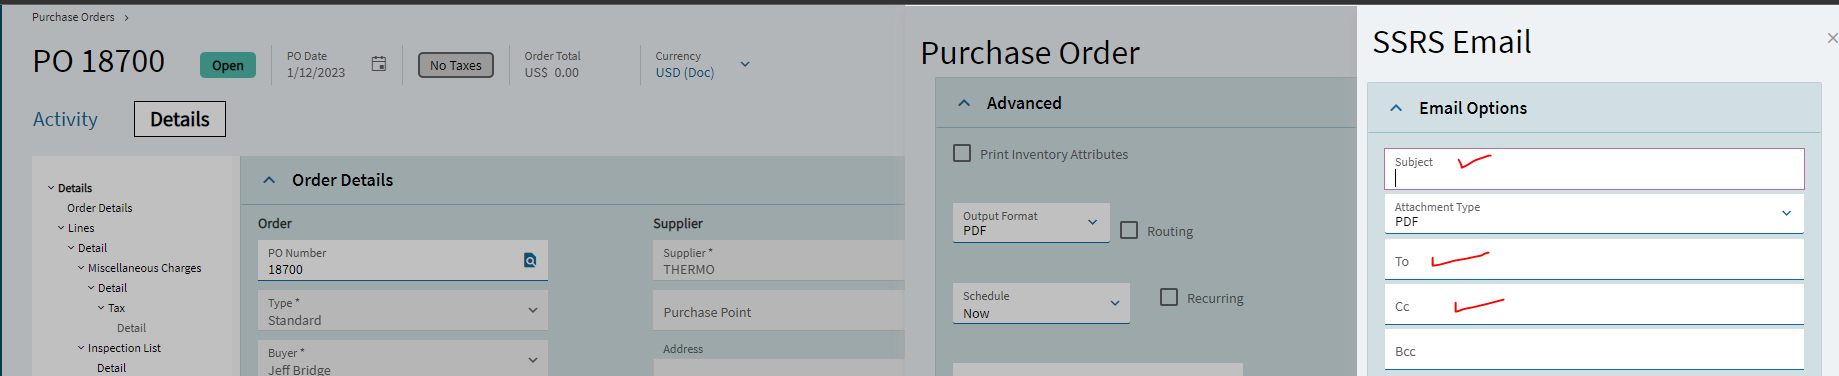This screenshot has height=376, width=1839.
Task: Enable Print Inventory Attributes checkbox
Action: click(x=962, y=153)
